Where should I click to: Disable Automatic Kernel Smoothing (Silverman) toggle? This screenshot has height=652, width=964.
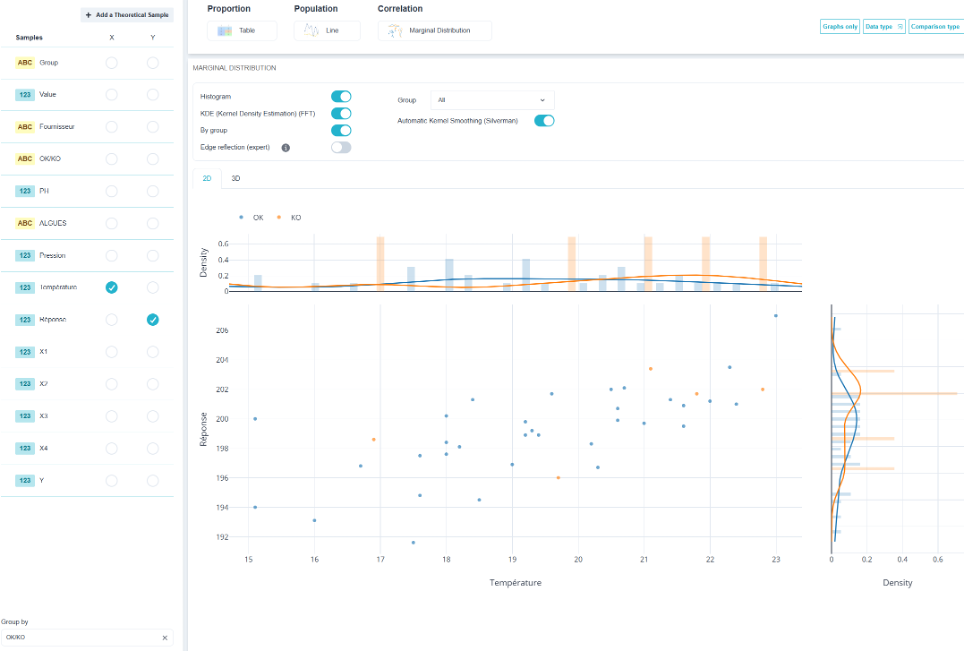pyautogui.click(x=544, y=121)
